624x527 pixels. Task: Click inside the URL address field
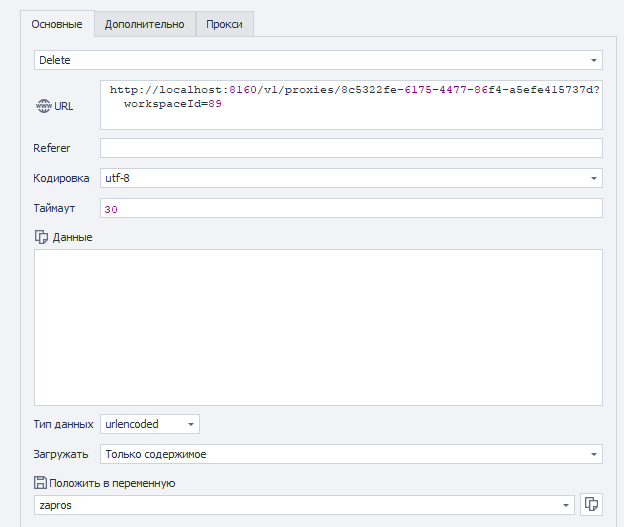350,118
